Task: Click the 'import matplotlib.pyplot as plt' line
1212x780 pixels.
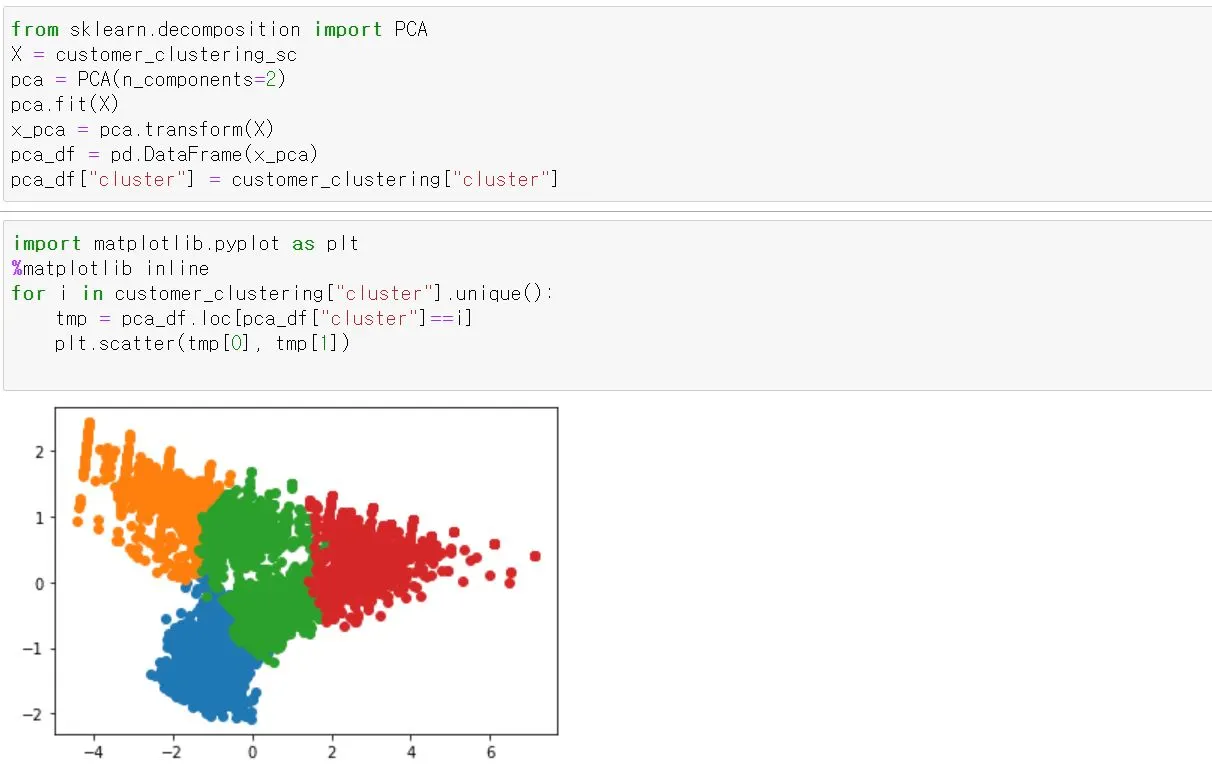Action: tap(186, 244)
